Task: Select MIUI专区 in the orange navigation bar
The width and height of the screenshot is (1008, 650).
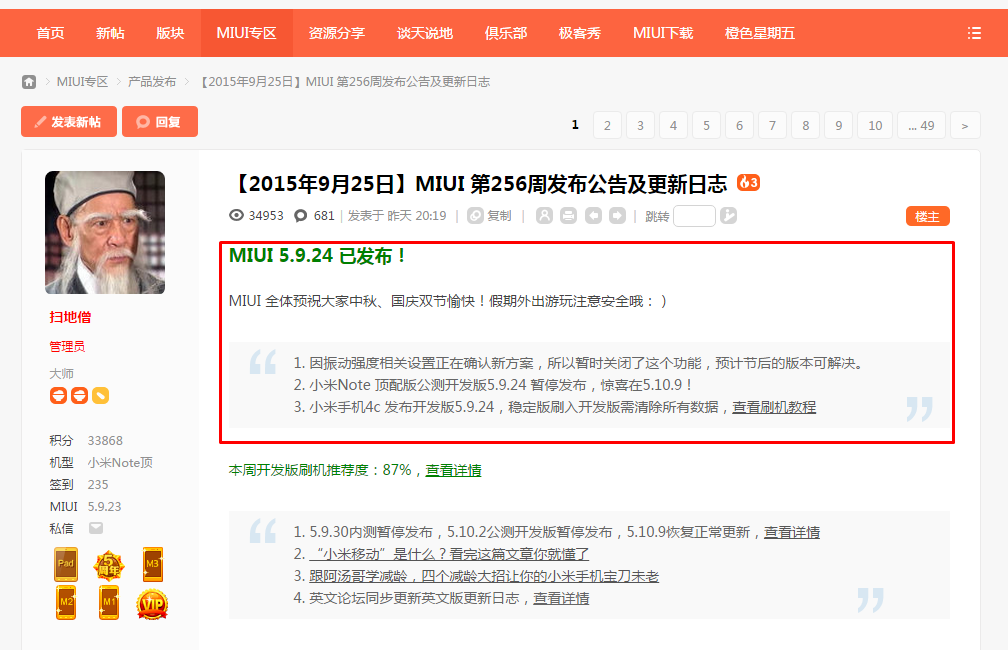Action: (246, 33)
